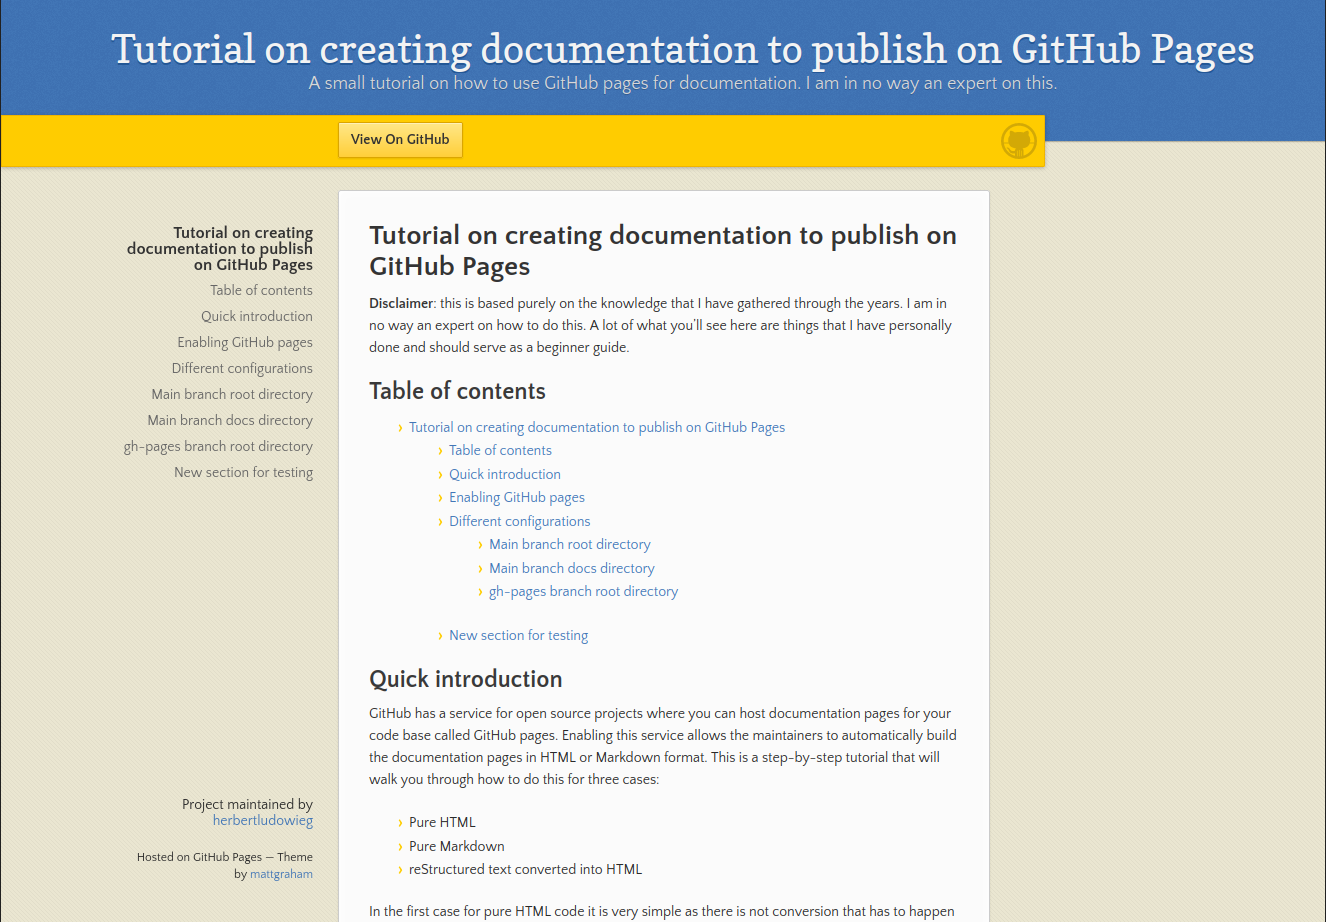Follow contents list link Quick introduction
The image size is (1326, 922).
click(x=505, y=474)
